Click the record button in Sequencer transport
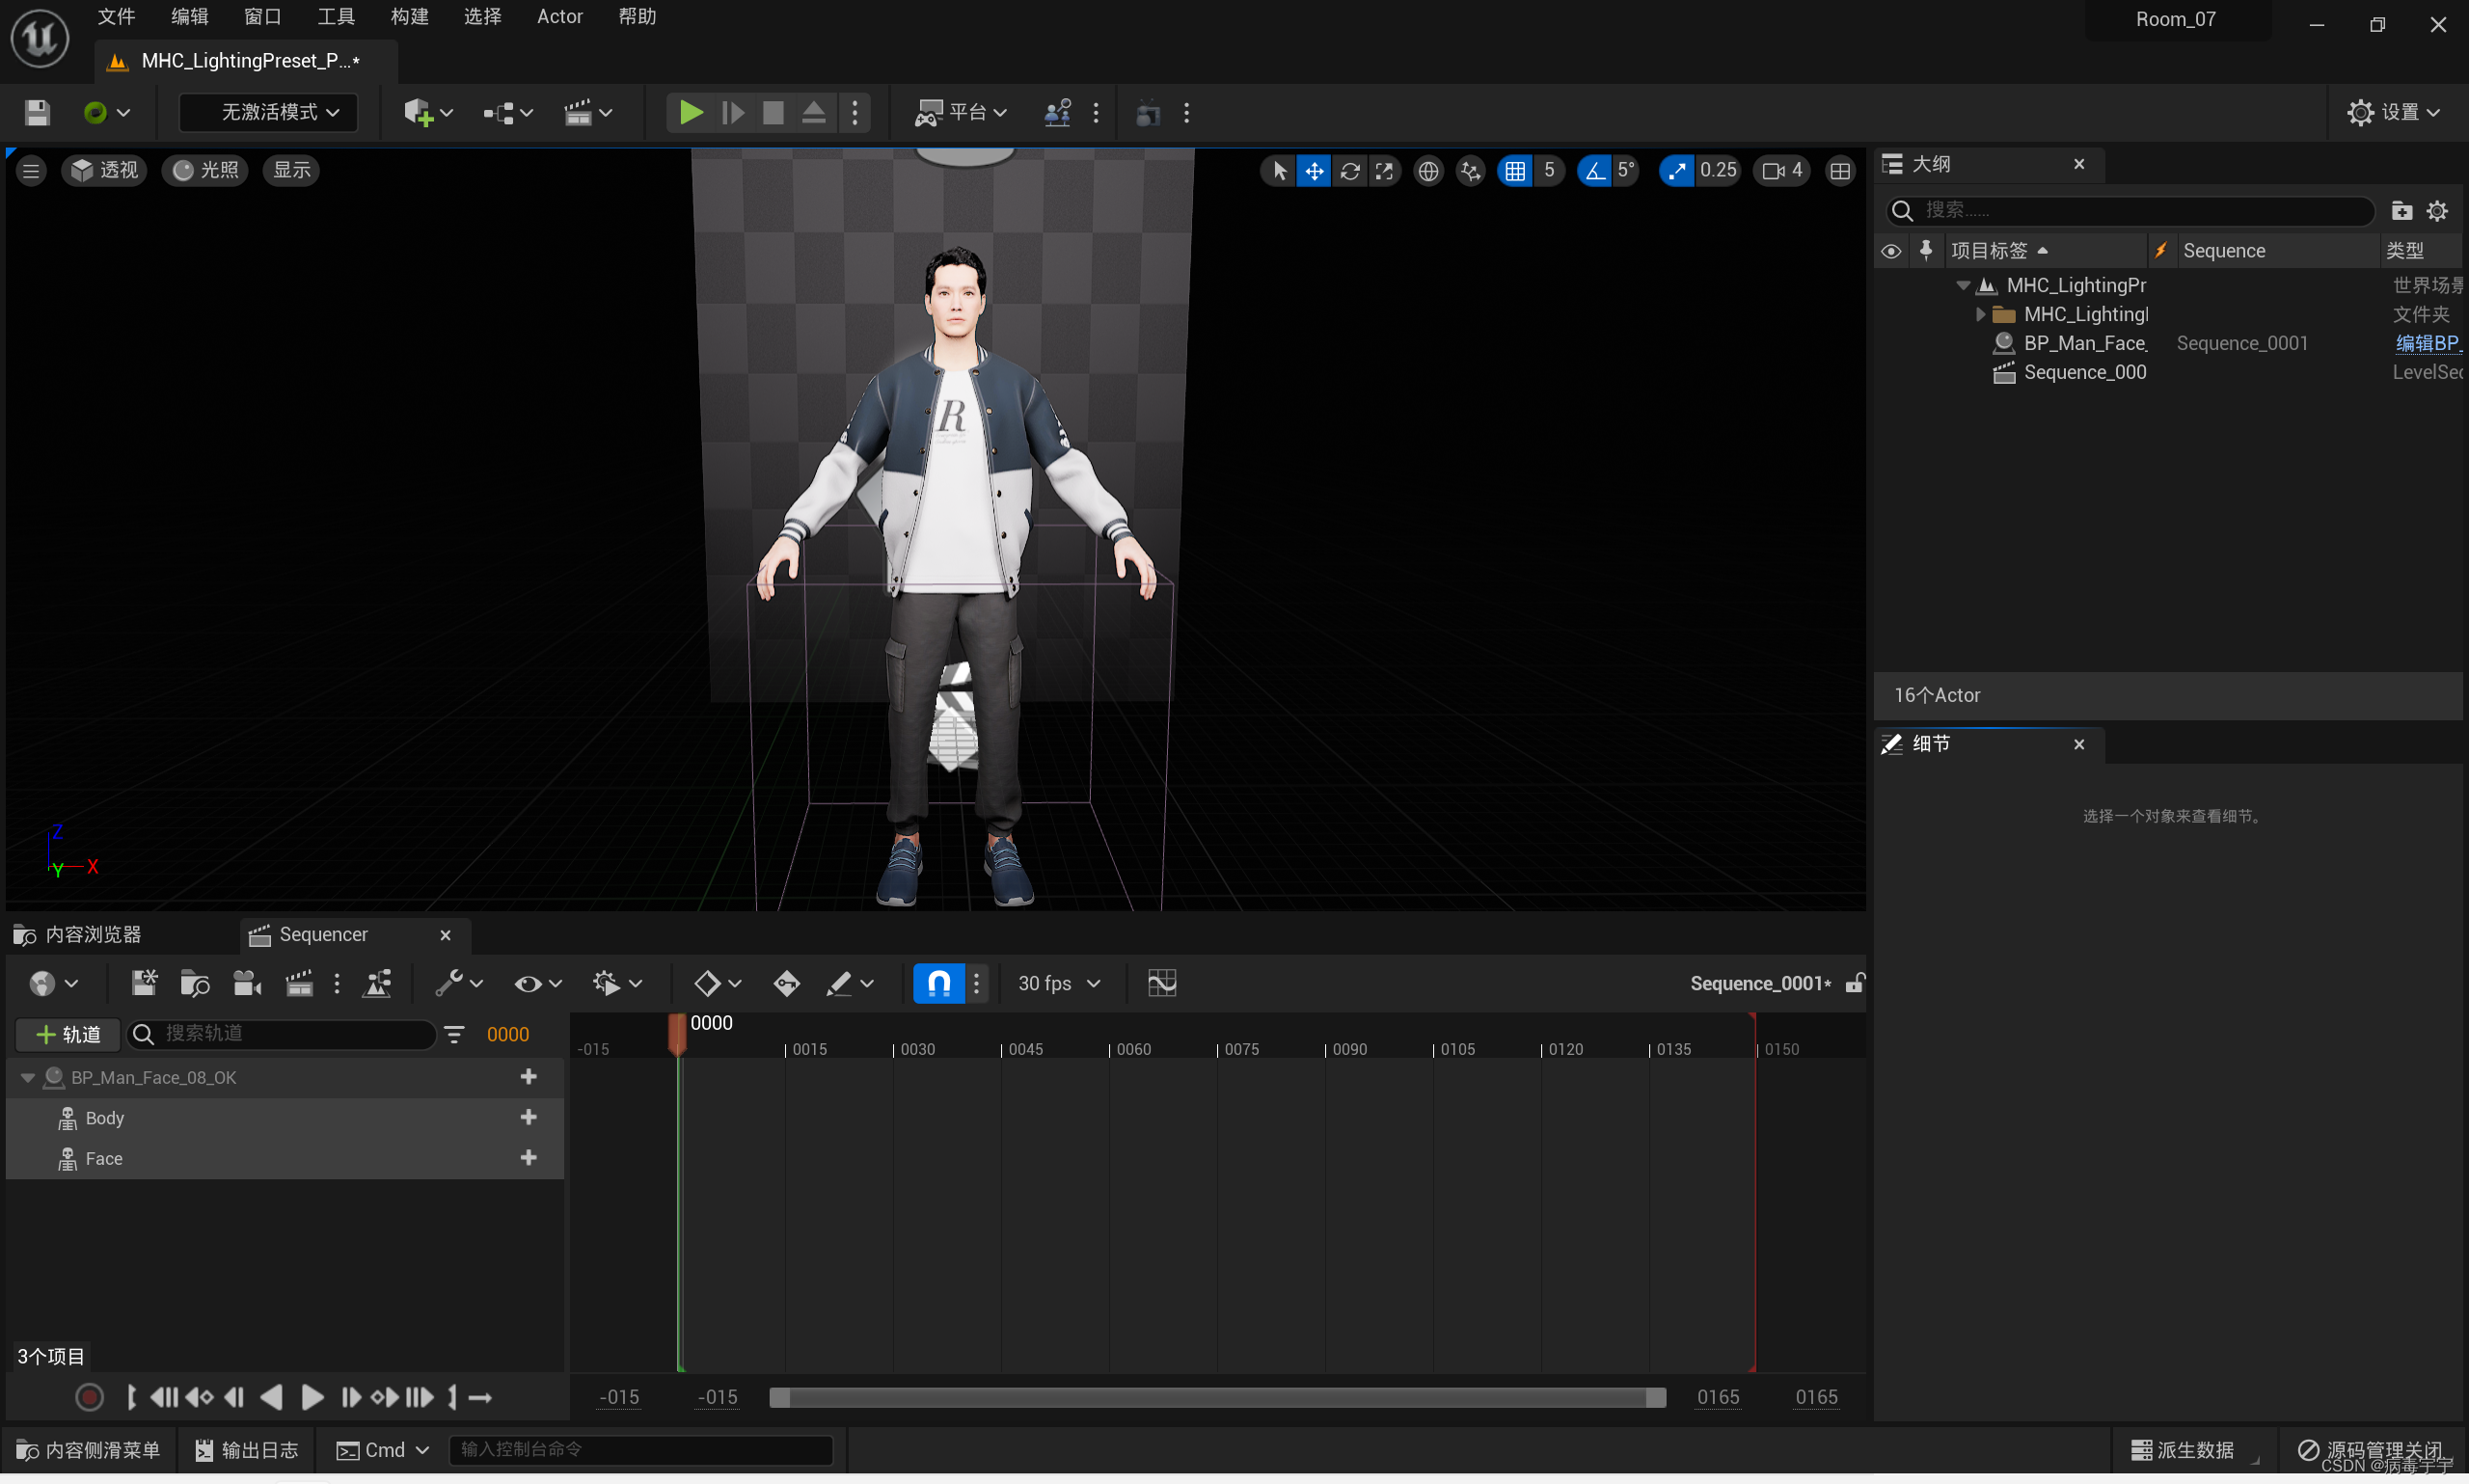The width and height of the screenshot is (2469, 1484). click(x=89, y=1396)
